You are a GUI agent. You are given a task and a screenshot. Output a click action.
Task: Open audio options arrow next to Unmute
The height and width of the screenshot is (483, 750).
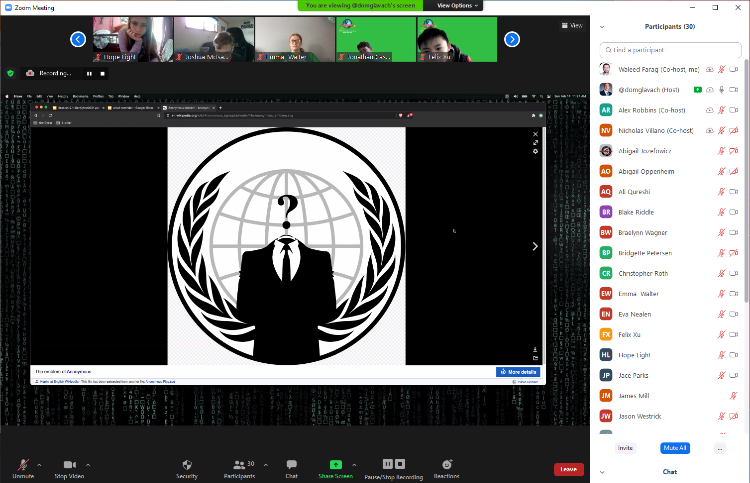pyautogui.click(x=39, y=465)
